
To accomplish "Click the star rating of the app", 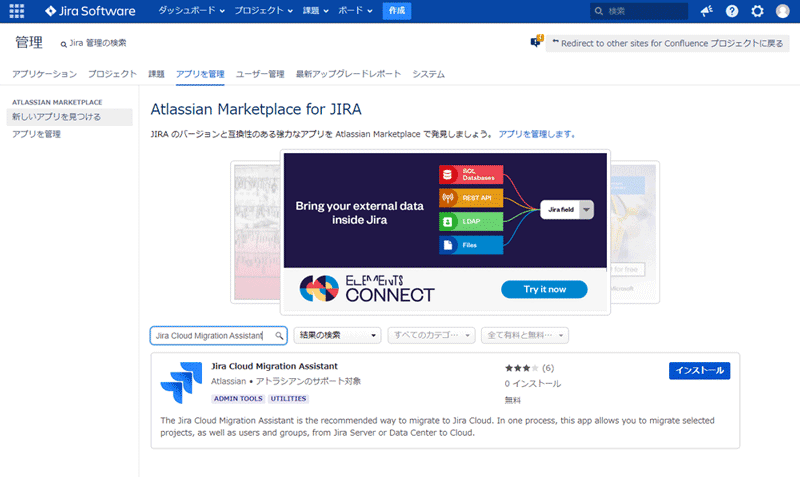I will pyautogui.click(x=521, y=368).
